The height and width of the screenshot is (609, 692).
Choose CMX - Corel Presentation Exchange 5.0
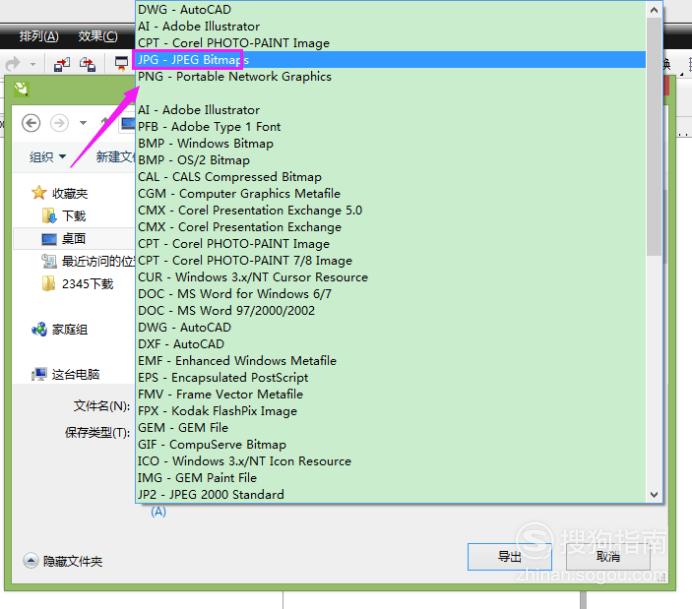pos(391,211)
